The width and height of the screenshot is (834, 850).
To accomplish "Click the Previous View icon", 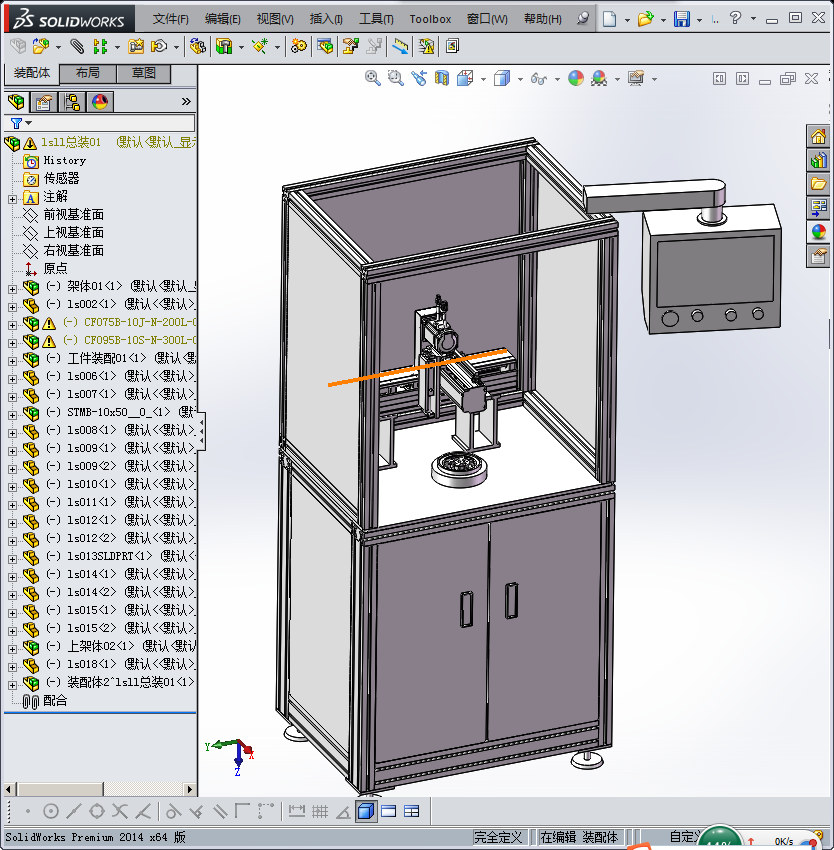I will (x=419, y=79).
